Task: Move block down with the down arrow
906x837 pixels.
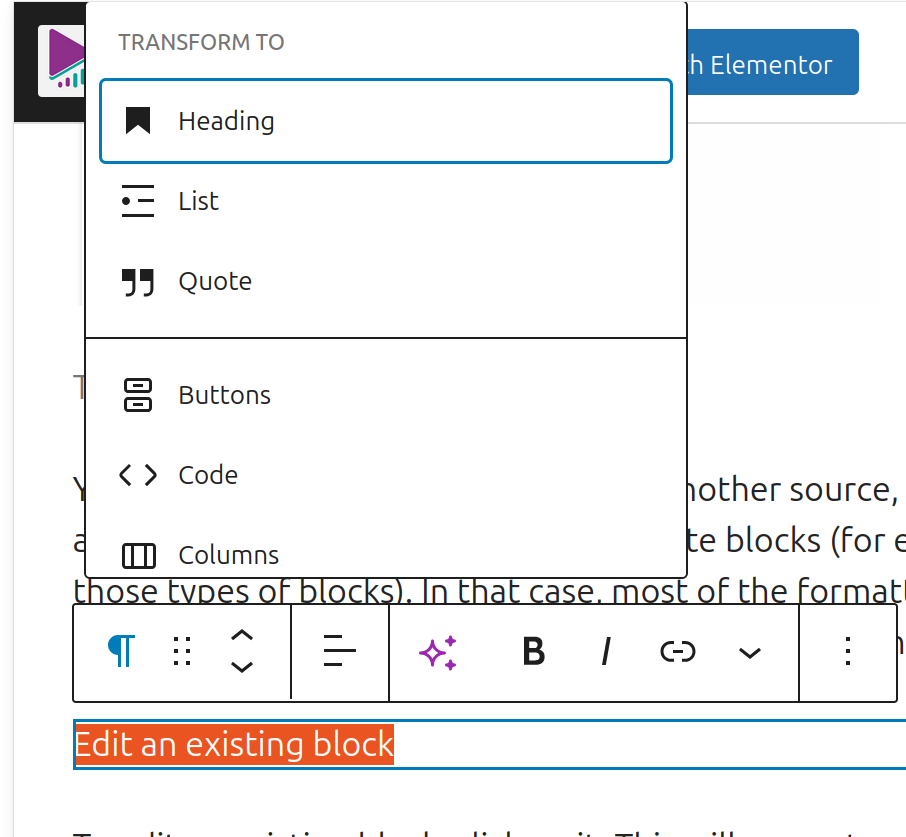Action: pos(241,667)
